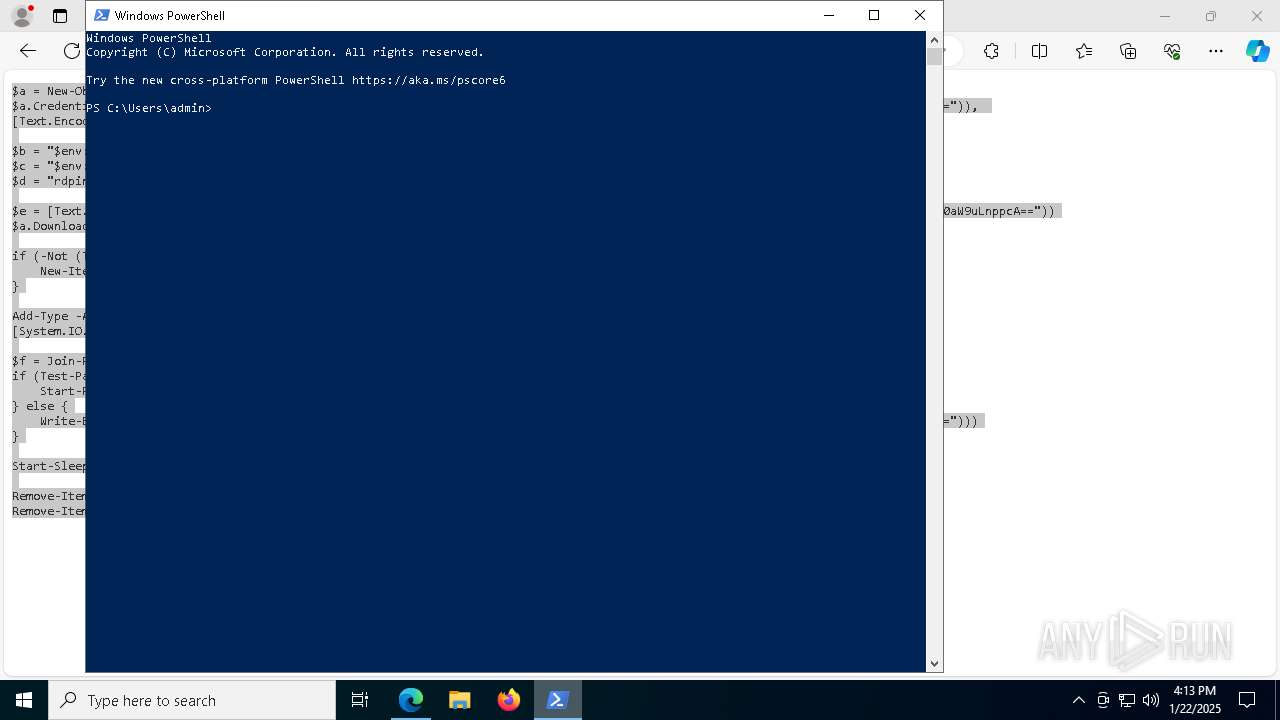1280x720 pixels.
Task: Maximize the Windows PowerShell window
Action: click(874, 15)
